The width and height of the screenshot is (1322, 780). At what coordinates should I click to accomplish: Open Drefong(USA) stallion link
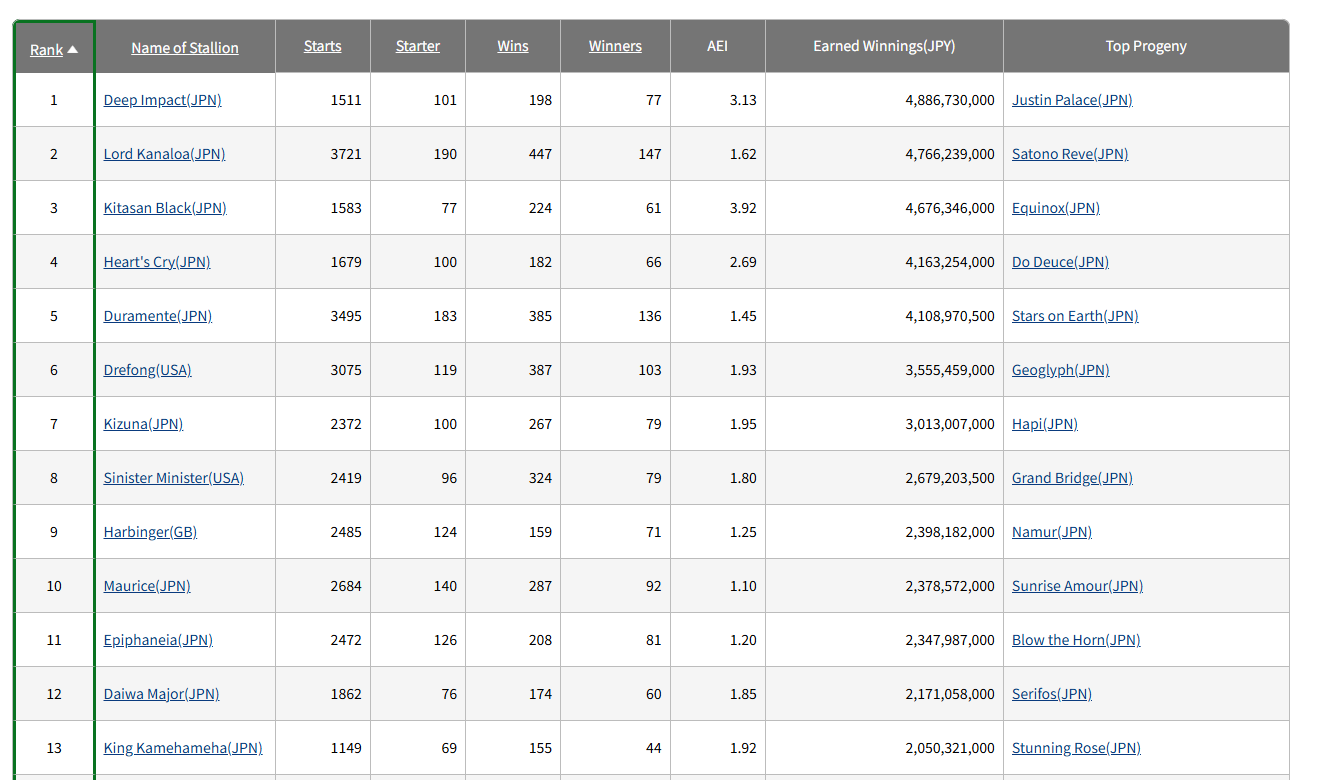pos(148,370)
